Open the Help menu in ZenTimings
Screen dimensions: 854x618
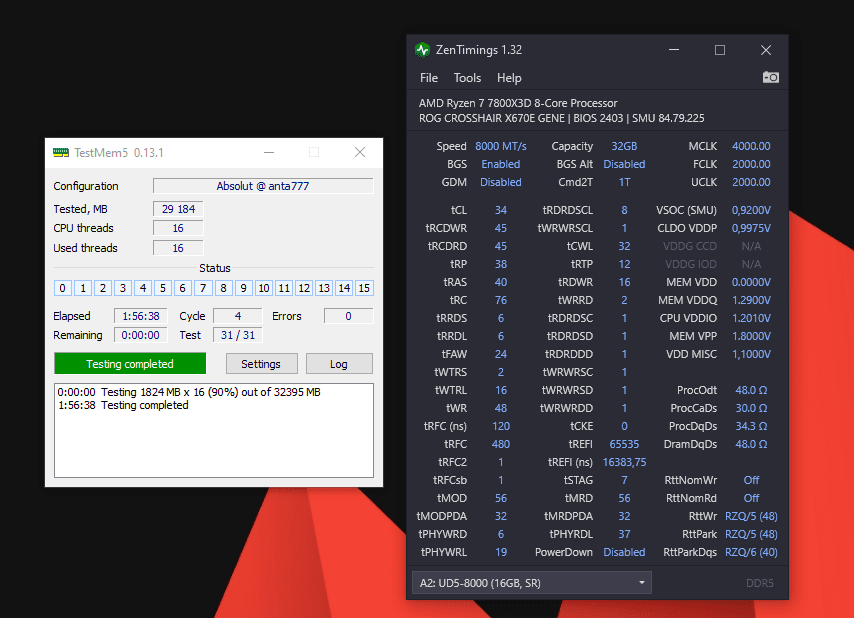(x=509, y=78)
